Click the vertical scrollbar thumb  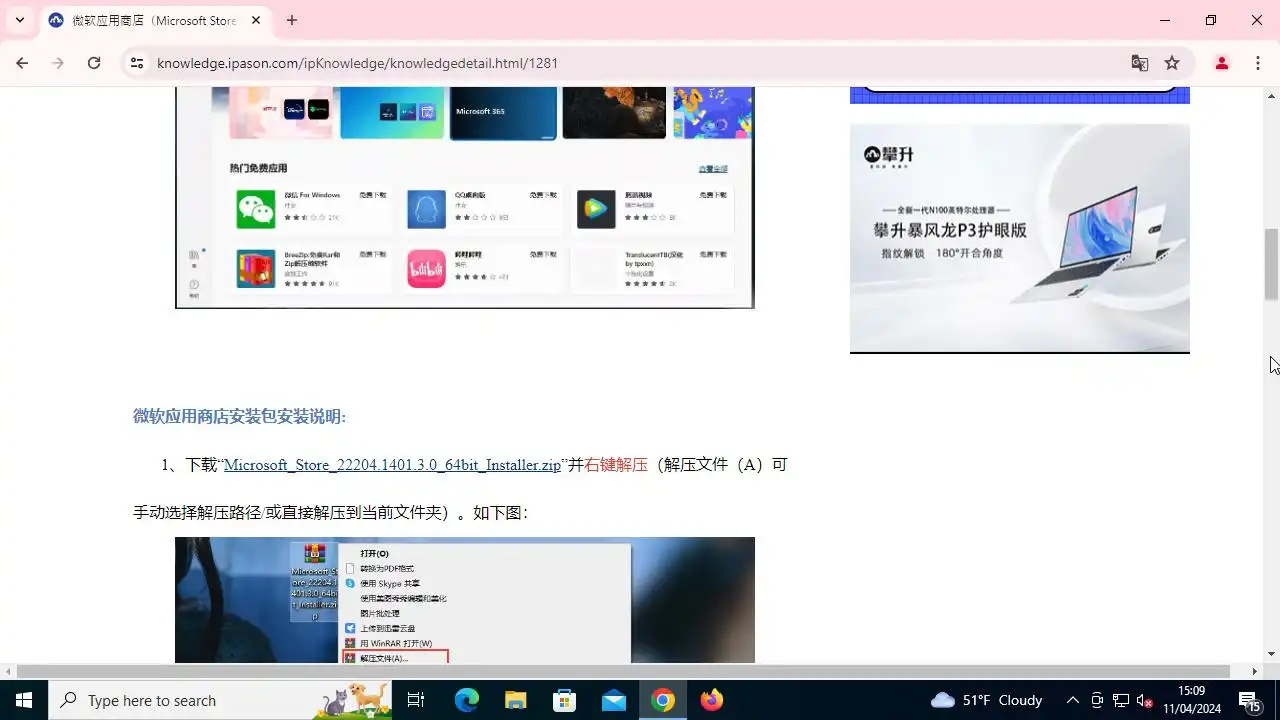pos(1271,264)
